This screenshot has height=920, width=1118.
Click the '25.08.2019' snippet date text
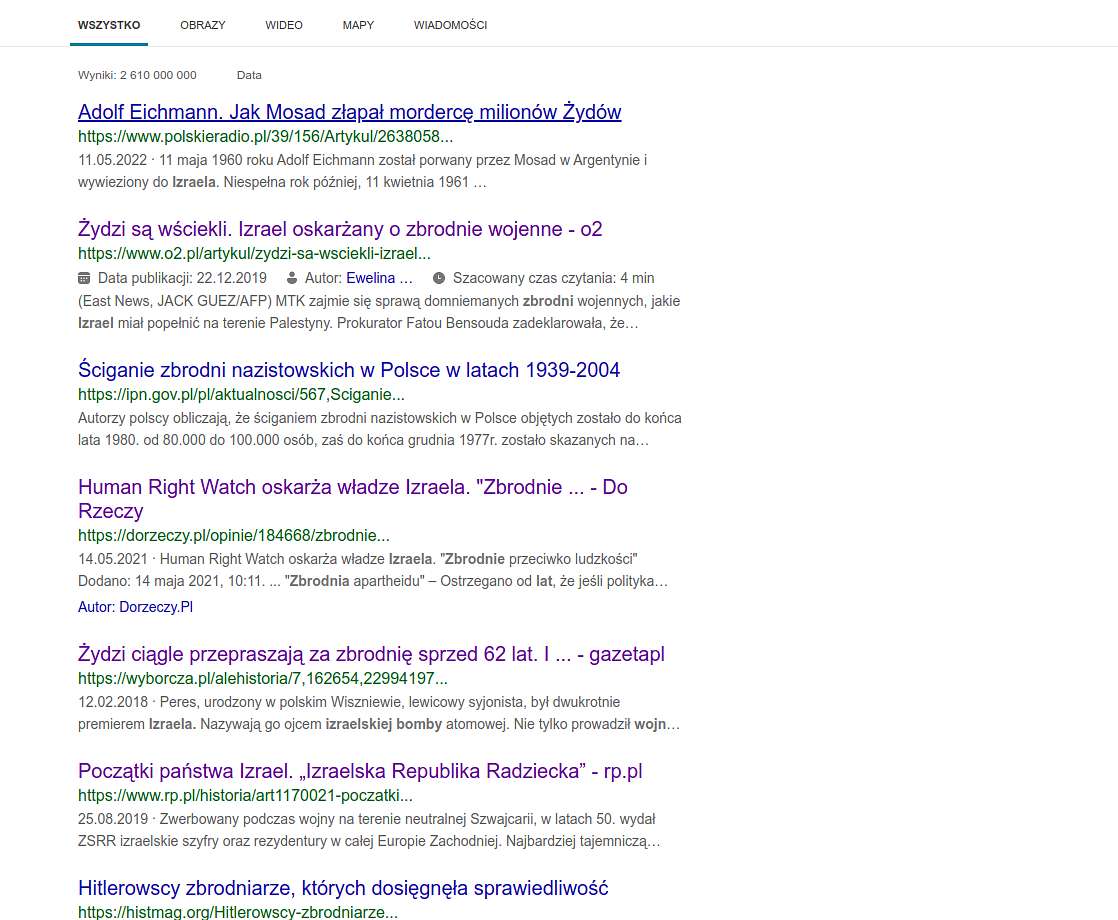(113, 819)
